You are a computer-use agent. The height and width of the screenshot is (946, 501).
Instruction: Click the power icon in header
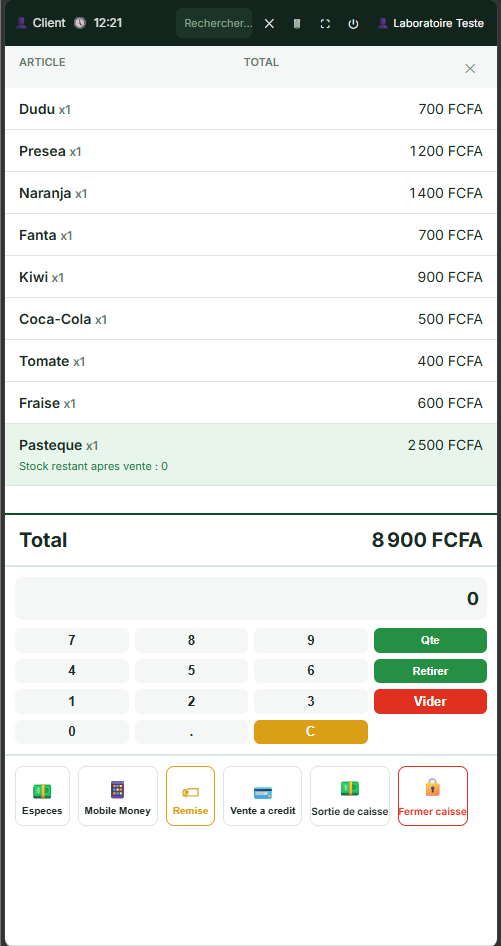click(x=354, y=24)
